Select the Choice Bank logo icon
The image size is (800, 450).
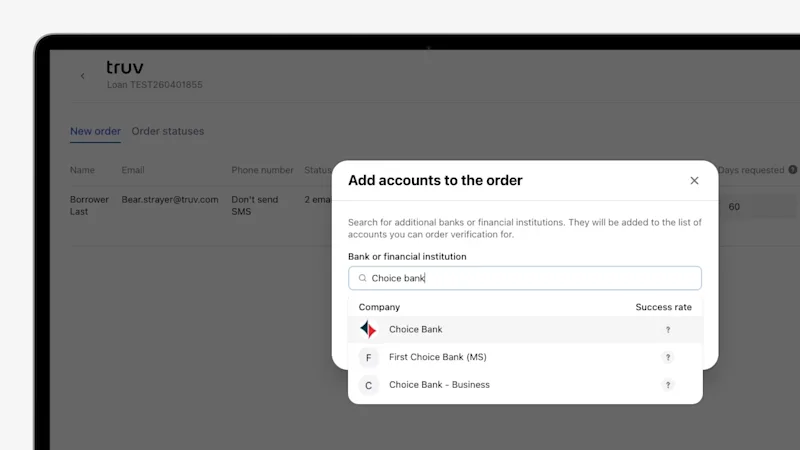pos(368,330)
